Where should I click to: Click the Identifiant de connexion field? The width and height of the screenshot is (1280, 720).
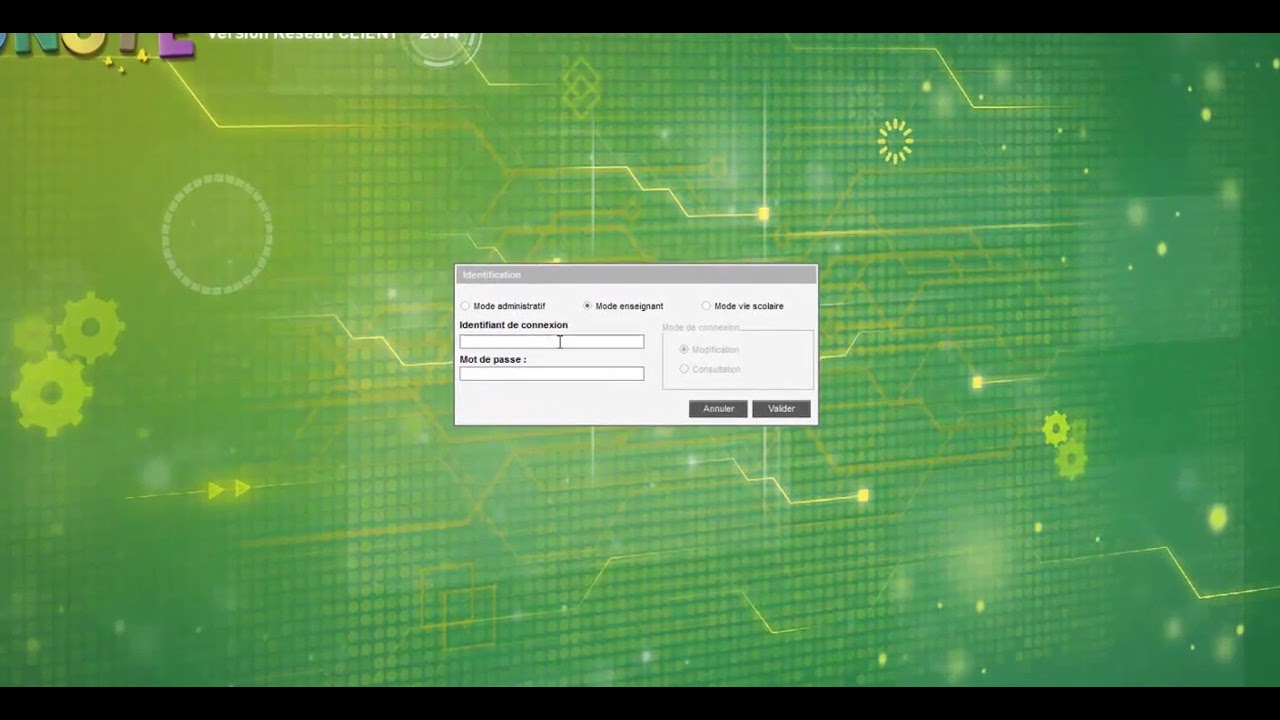pos(551,342)
